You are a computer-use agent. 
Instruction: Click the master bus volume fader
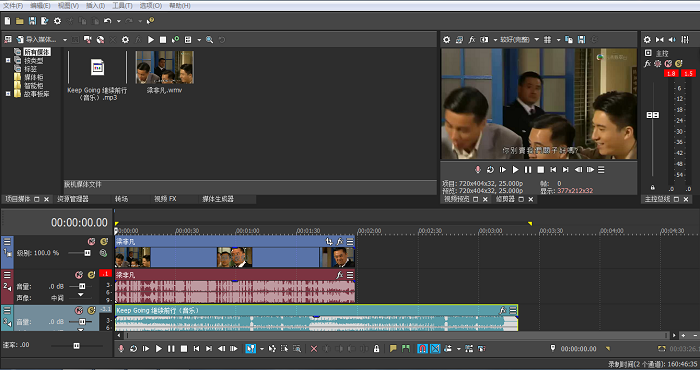[653, 115]
